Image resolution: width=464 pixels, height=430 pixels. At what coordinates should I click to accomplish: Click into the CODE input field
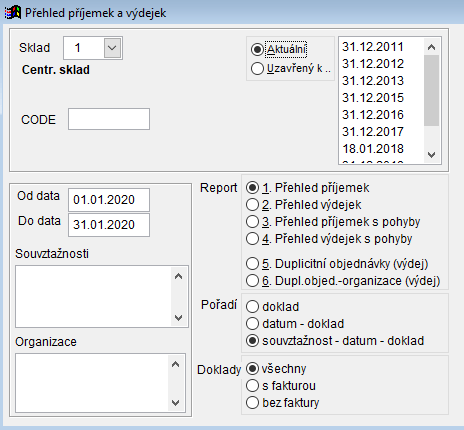tap(109, 119)
